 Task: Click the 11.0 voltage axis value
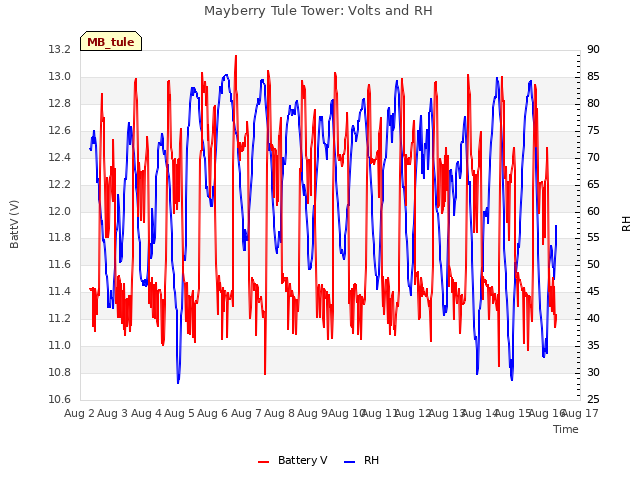[x=60, y=345]
